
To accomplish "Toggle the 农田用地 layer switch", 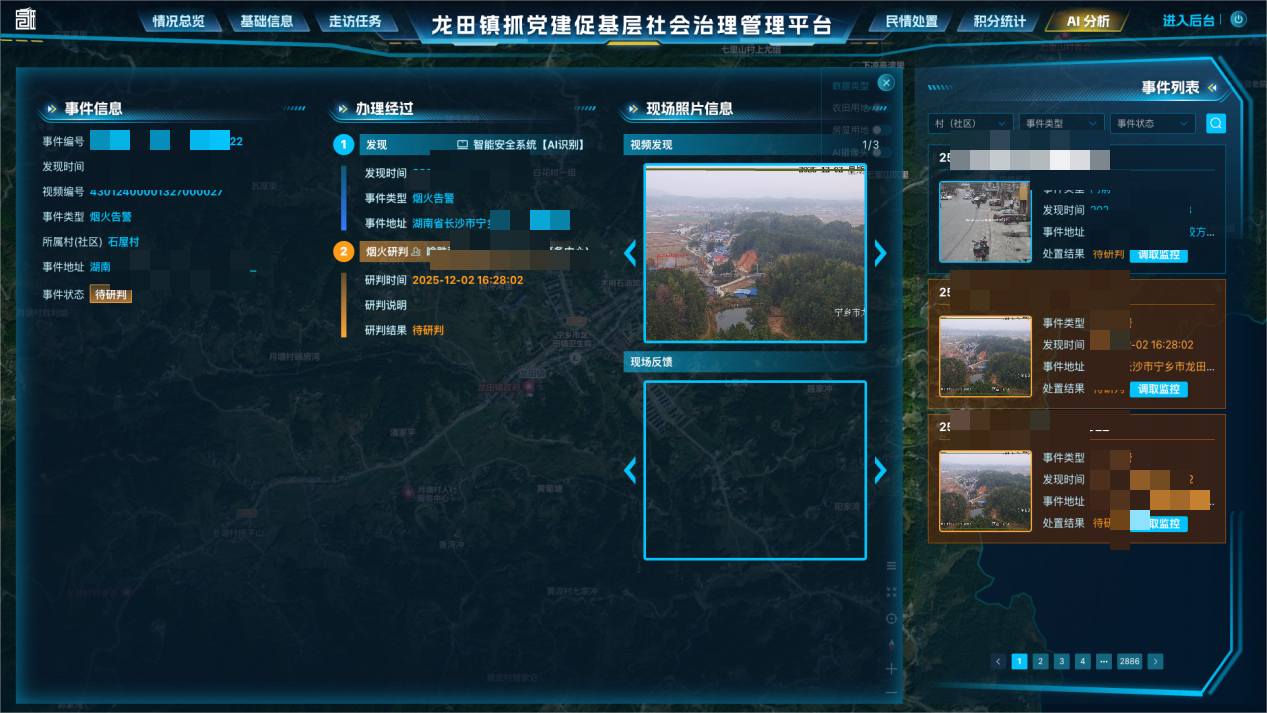I will (880, 107).
